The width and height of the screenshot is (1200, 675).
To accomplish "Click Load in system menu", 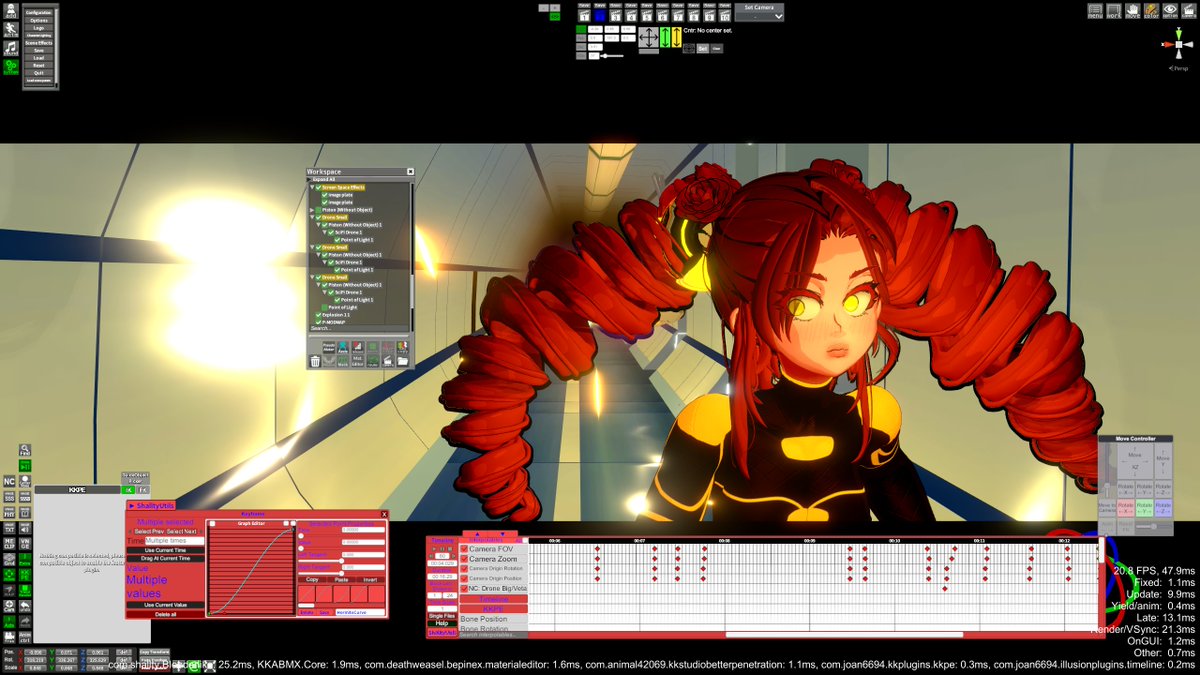I will point(39,58).
